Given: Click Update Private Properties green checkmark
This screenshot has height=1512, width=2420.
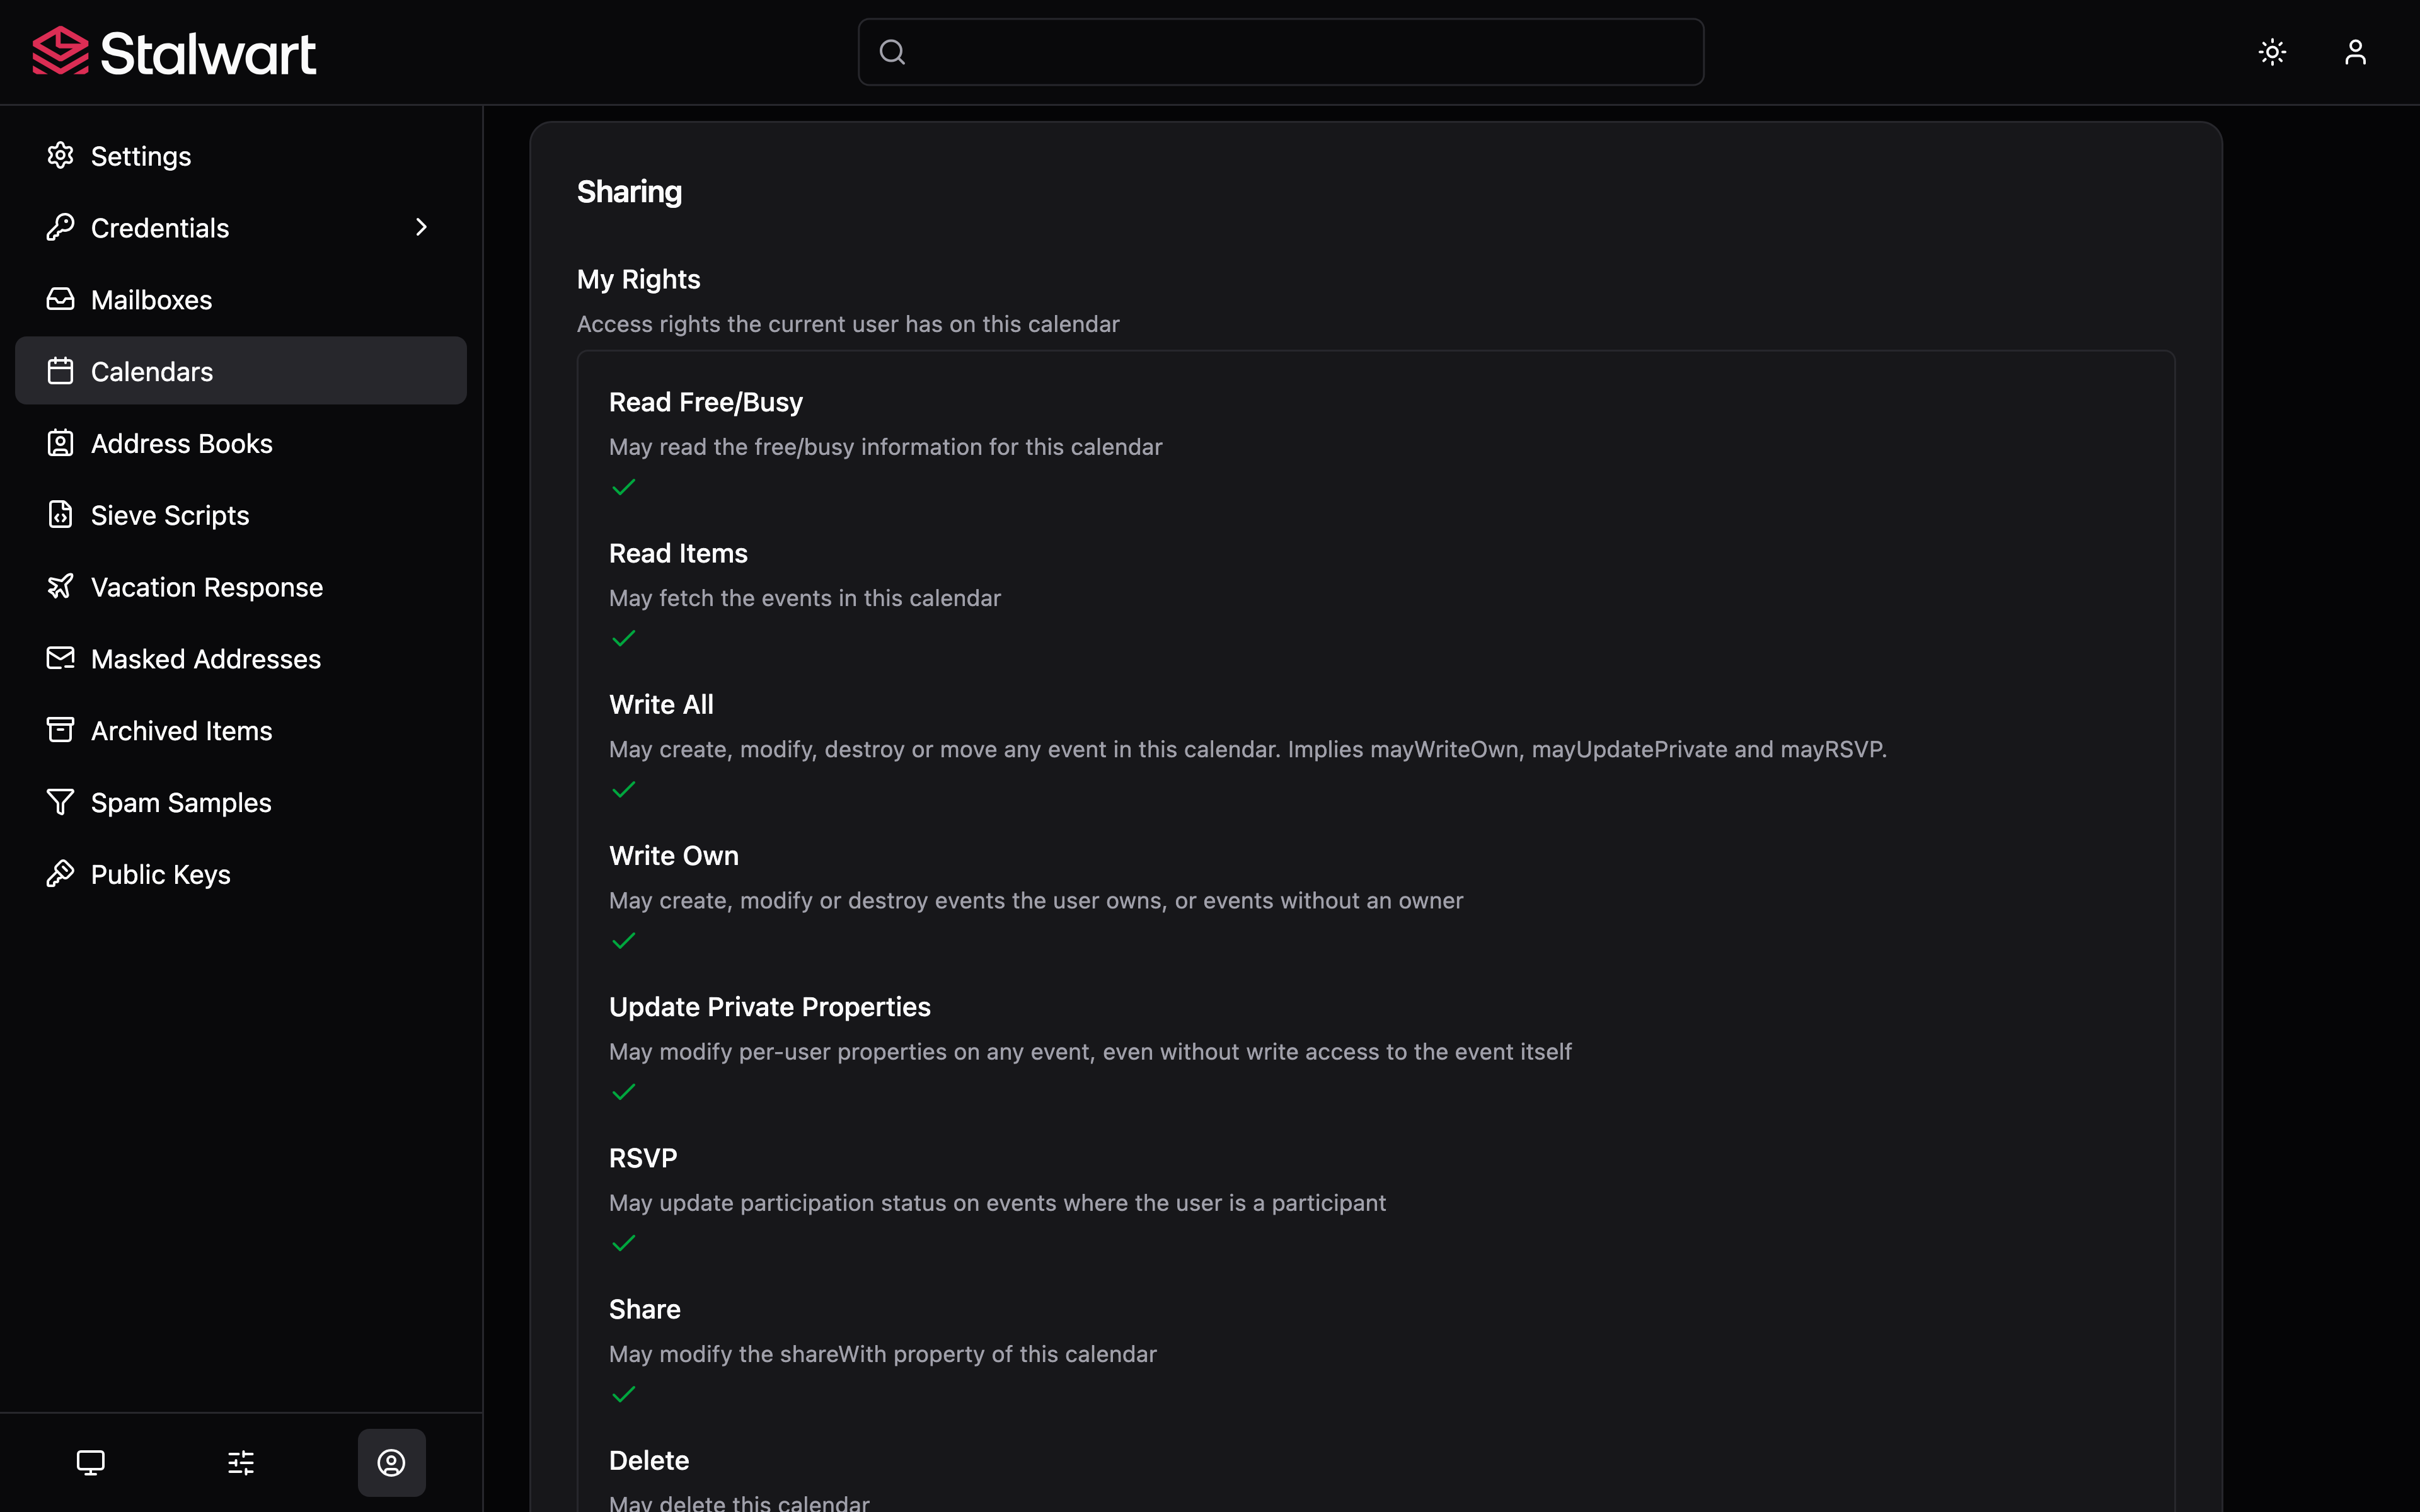Looking at the screenshot, I should point(623,1092).
